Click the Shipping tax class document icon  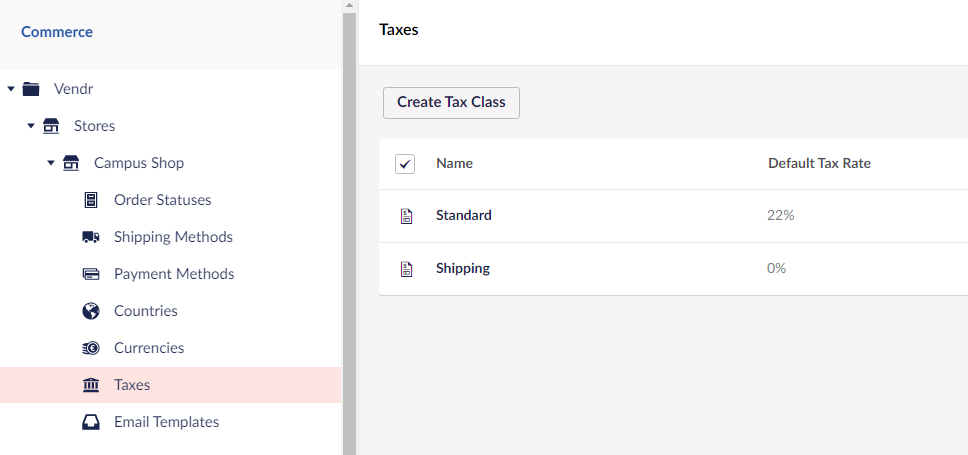tap(406, 269)
